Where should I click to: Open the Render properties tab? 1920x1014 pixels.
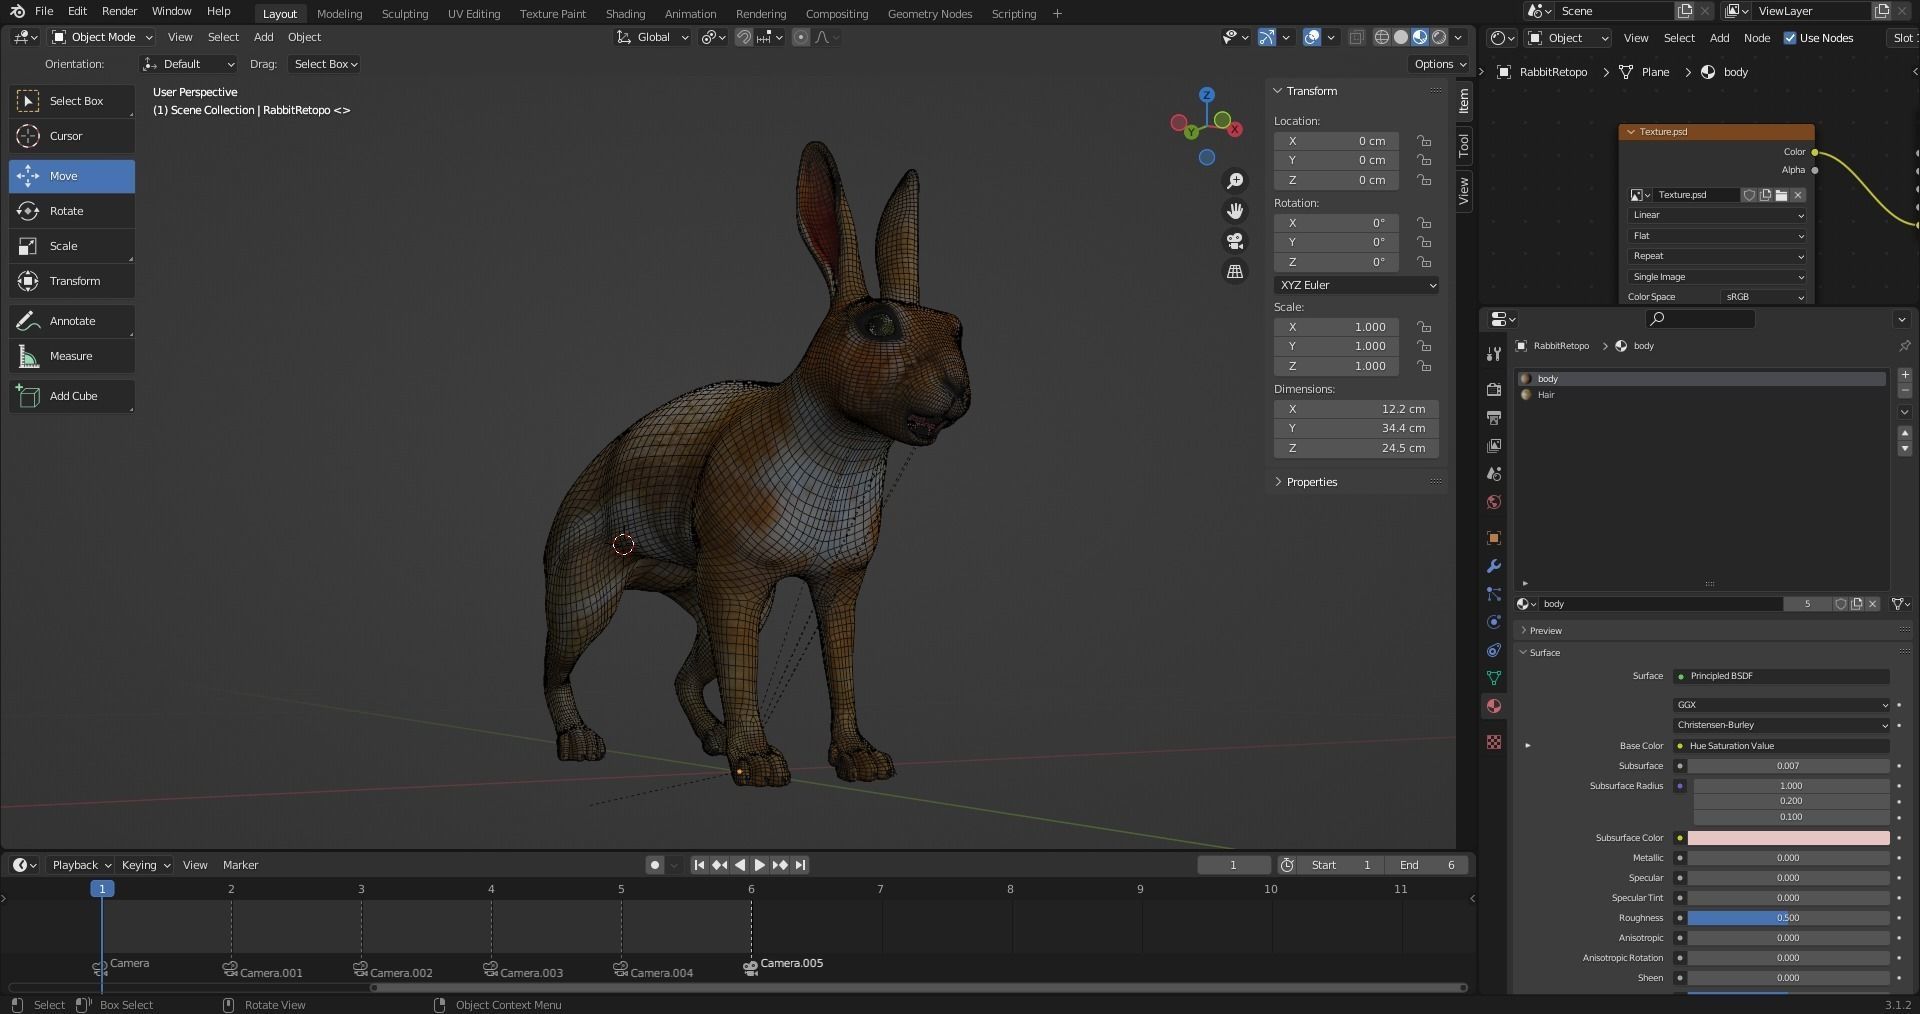point(1494,389)
